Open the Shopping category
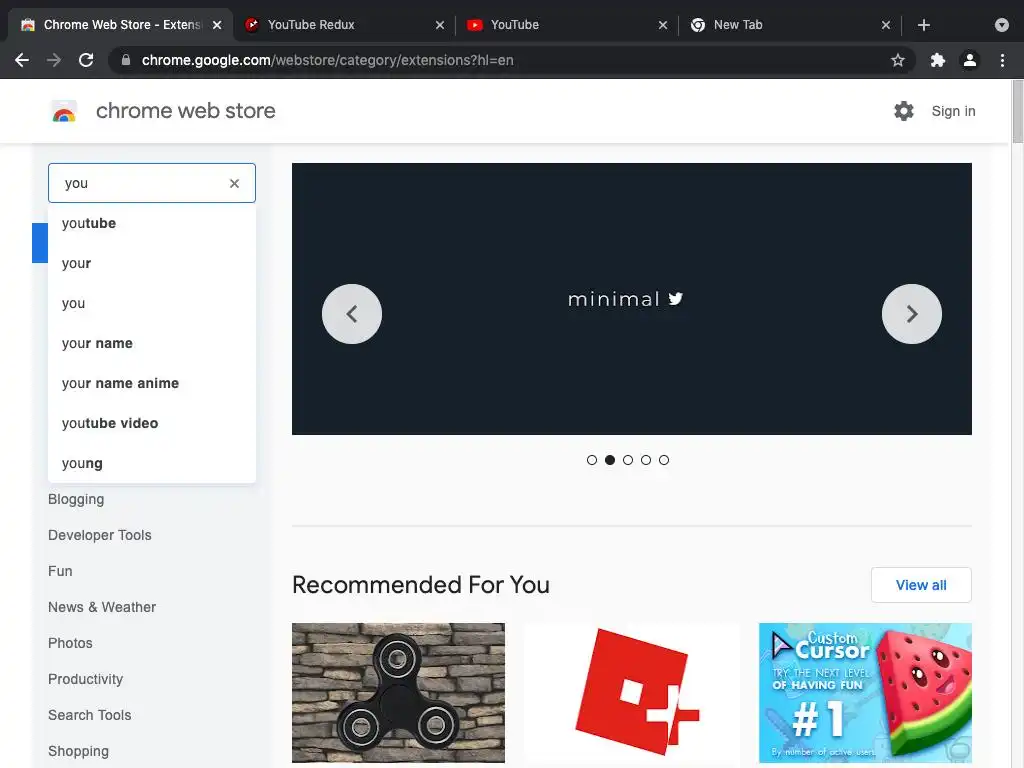1024x768 pixels. click(78, 751)
